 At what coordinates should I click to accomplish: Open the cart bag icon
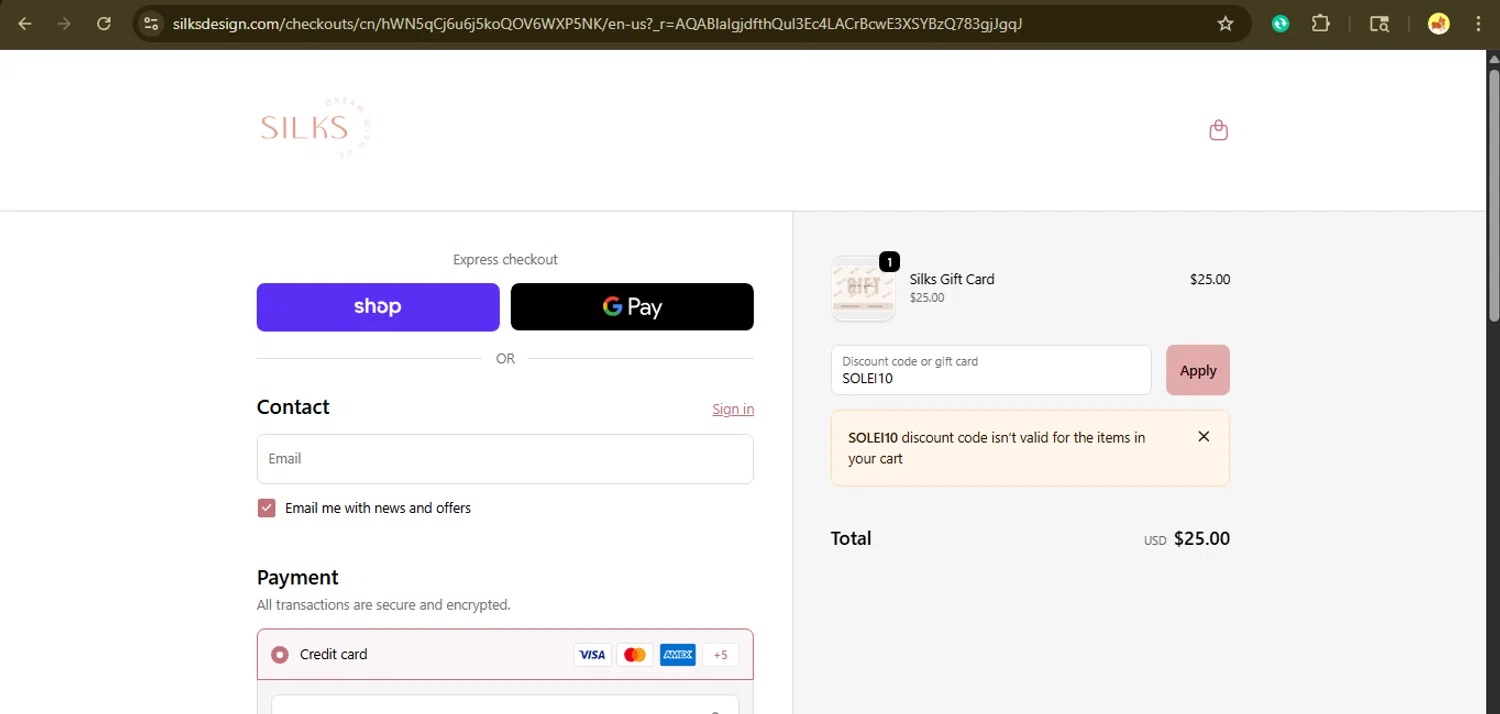(1218, 130)
